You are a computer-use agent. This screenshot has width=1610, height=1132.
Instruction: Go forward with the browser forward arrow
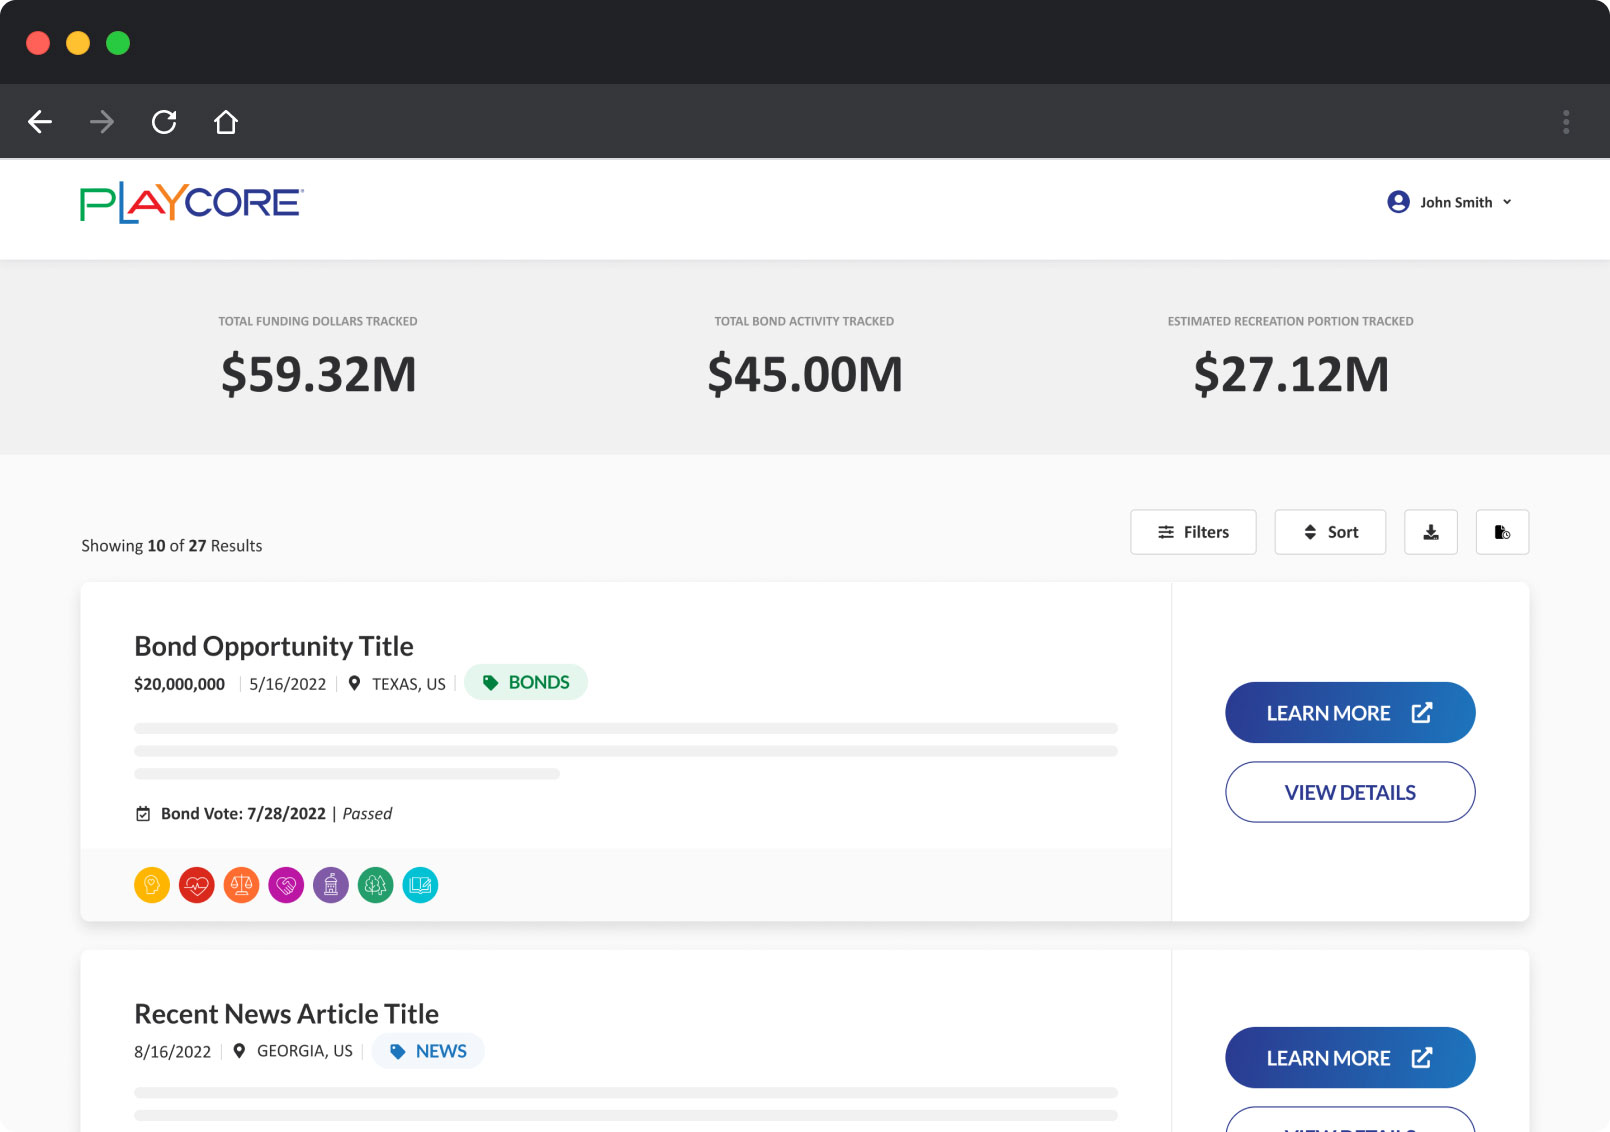pyautogui.click(x=102, y=122)
